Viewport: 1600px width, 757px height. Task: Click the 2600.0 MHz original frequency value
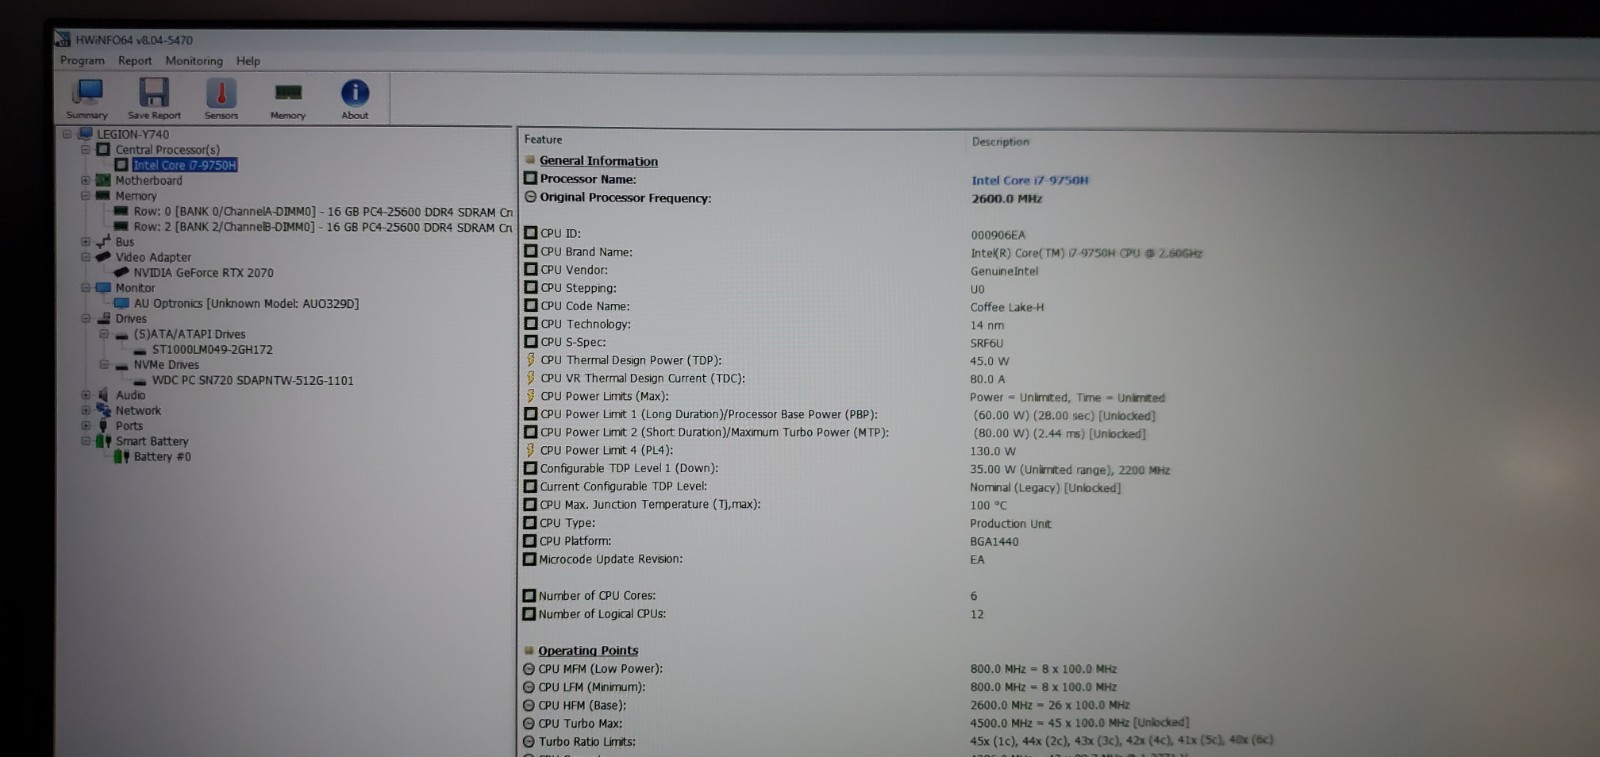(x=1006, y=199)
